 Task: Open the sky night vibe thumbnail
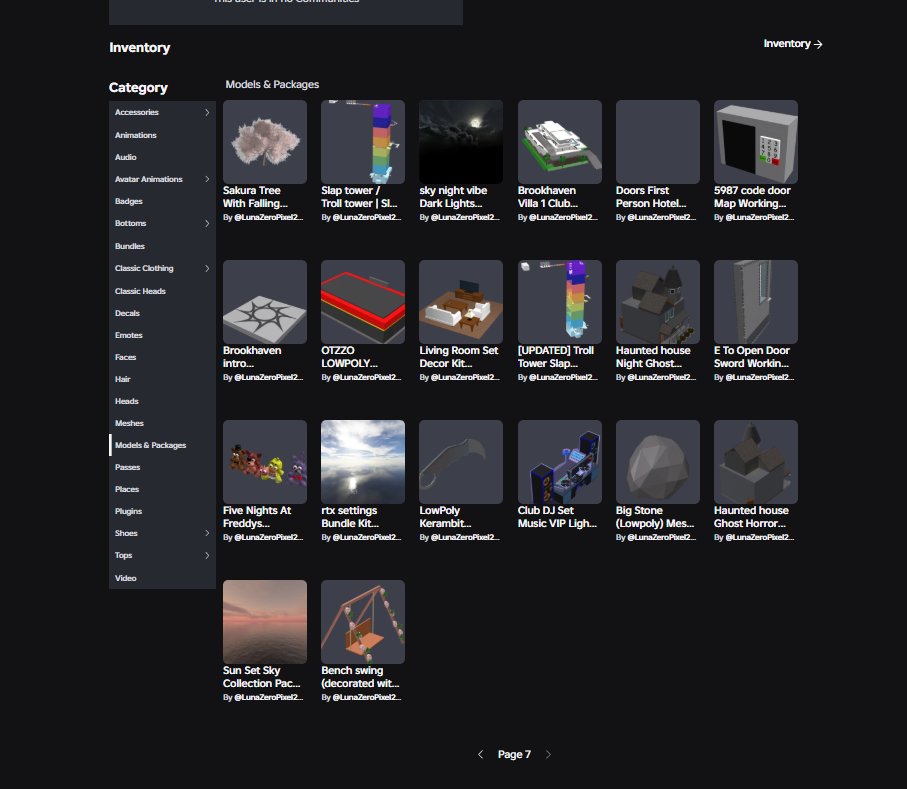(x=461, y=142)
